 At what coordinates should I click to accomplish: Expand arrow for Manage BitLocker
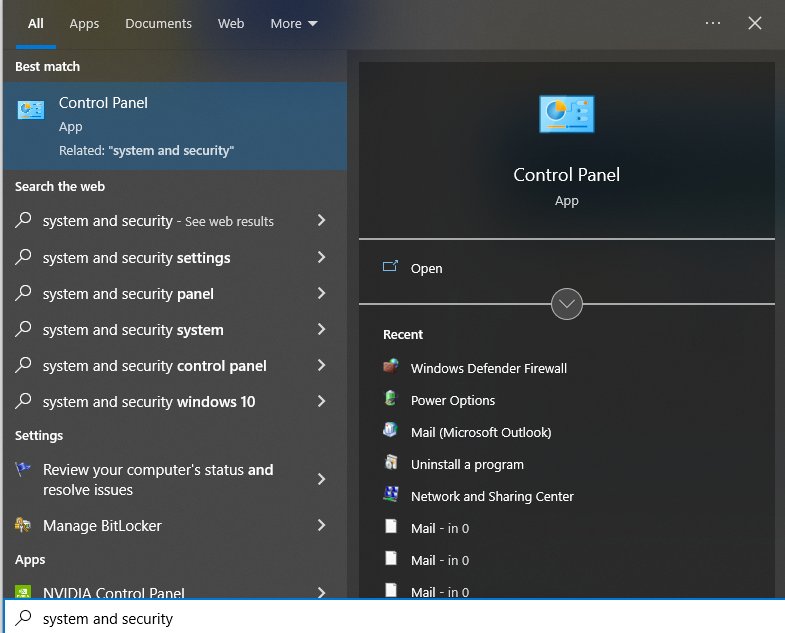[x=321, y=525]
